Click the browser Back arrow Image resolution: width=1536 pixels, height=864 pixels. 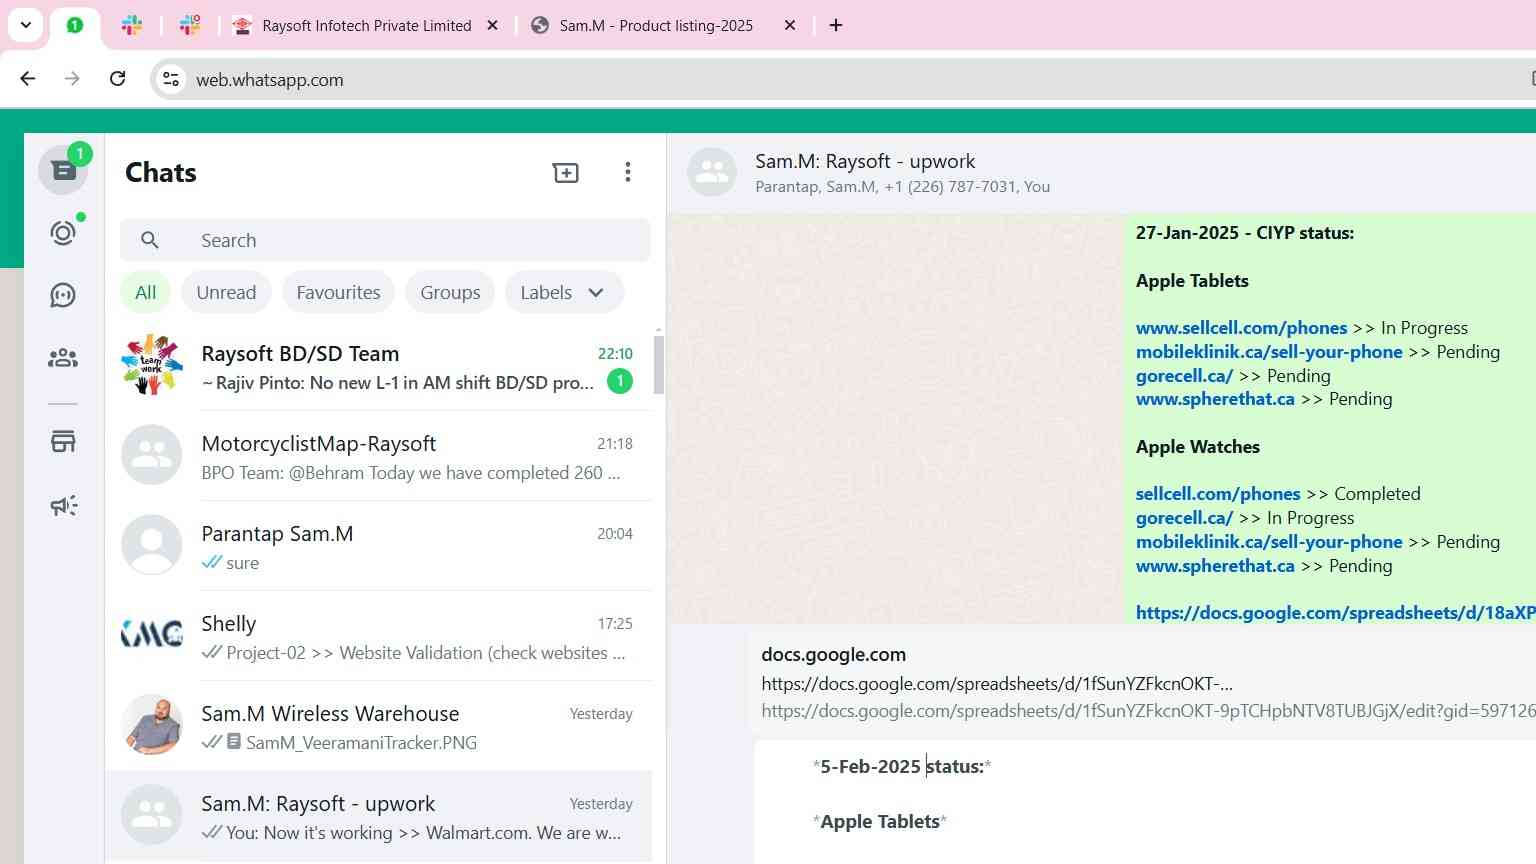click(x=28, y=79)
